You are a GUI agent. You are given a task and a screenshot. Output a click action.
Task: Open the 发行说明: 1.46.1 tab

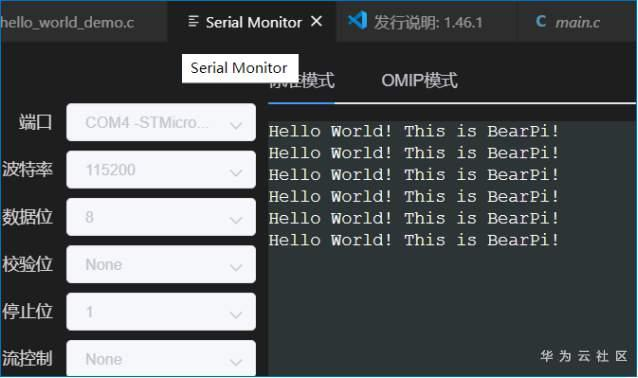[427, 22]
